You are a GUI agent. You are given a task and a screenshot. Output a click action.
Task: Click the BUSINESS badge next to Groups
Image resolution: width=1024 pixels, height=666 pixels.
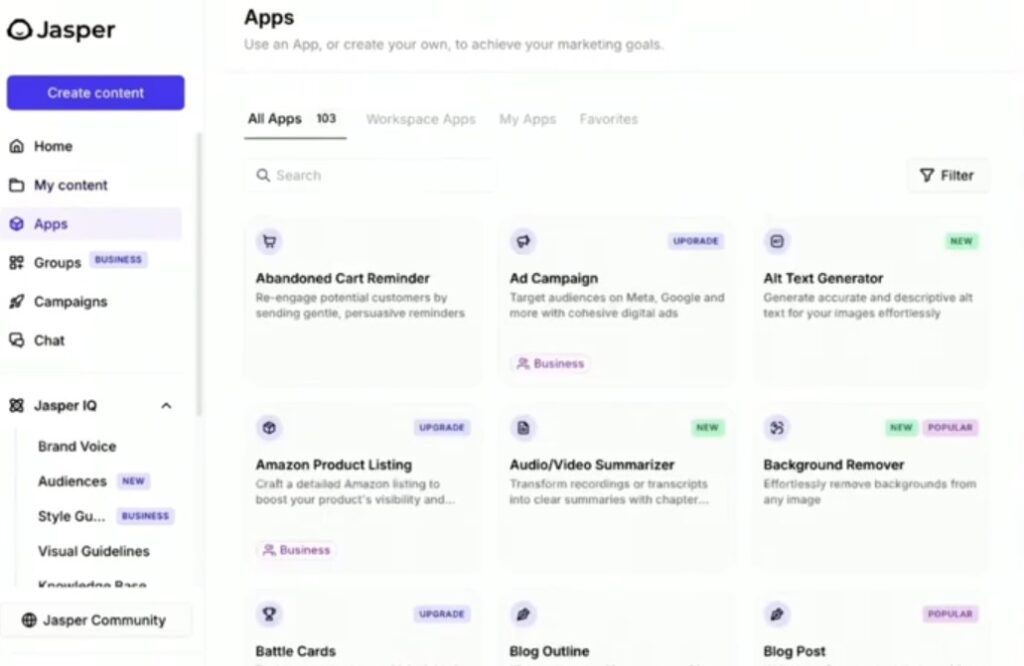tap(118, 260)
